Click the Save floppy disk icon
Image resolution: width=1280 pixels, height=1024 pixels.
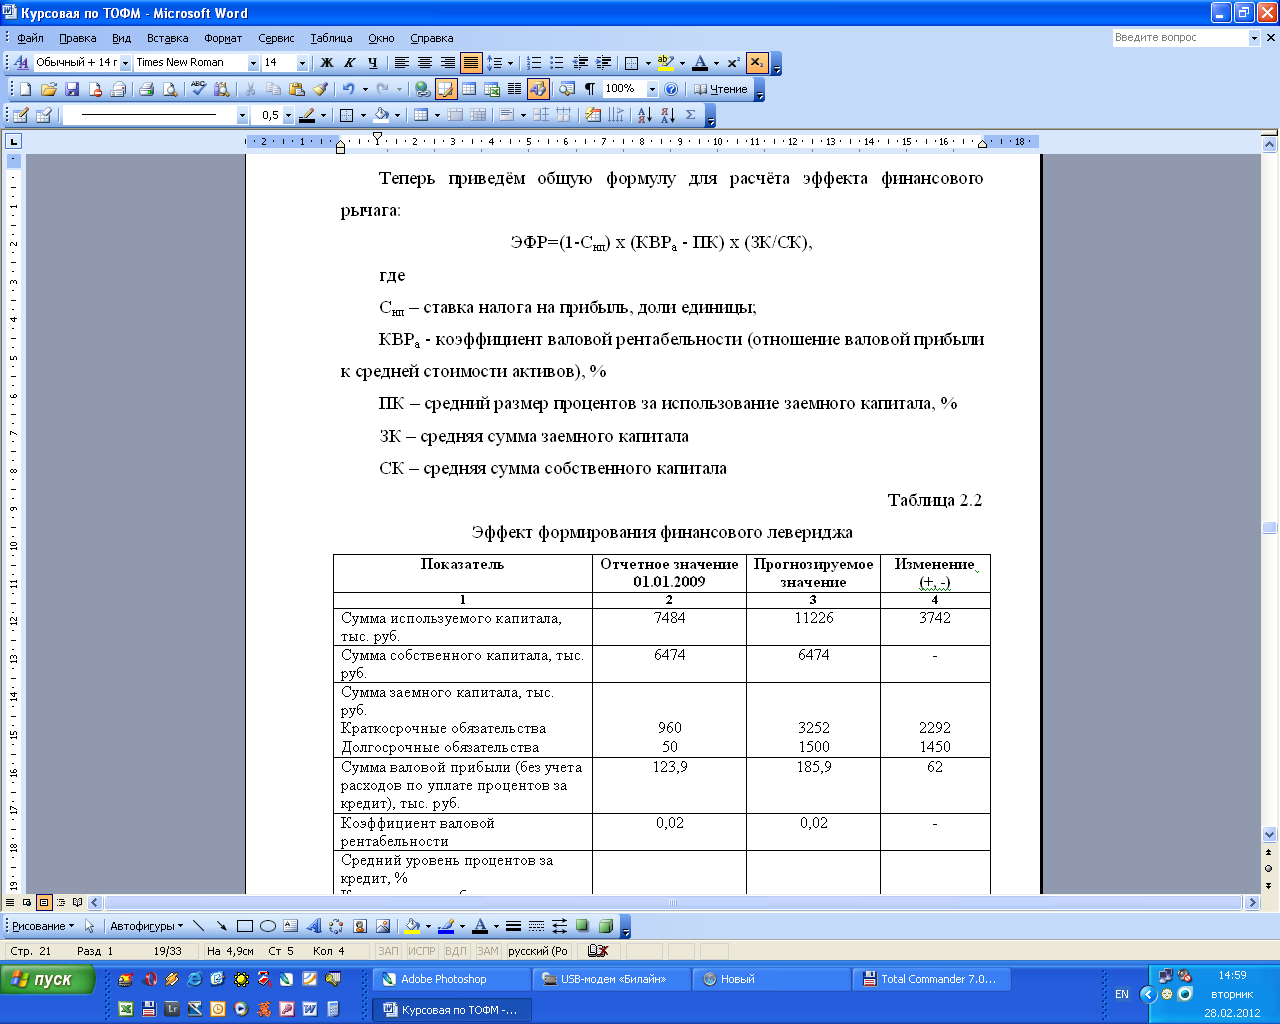72,89
